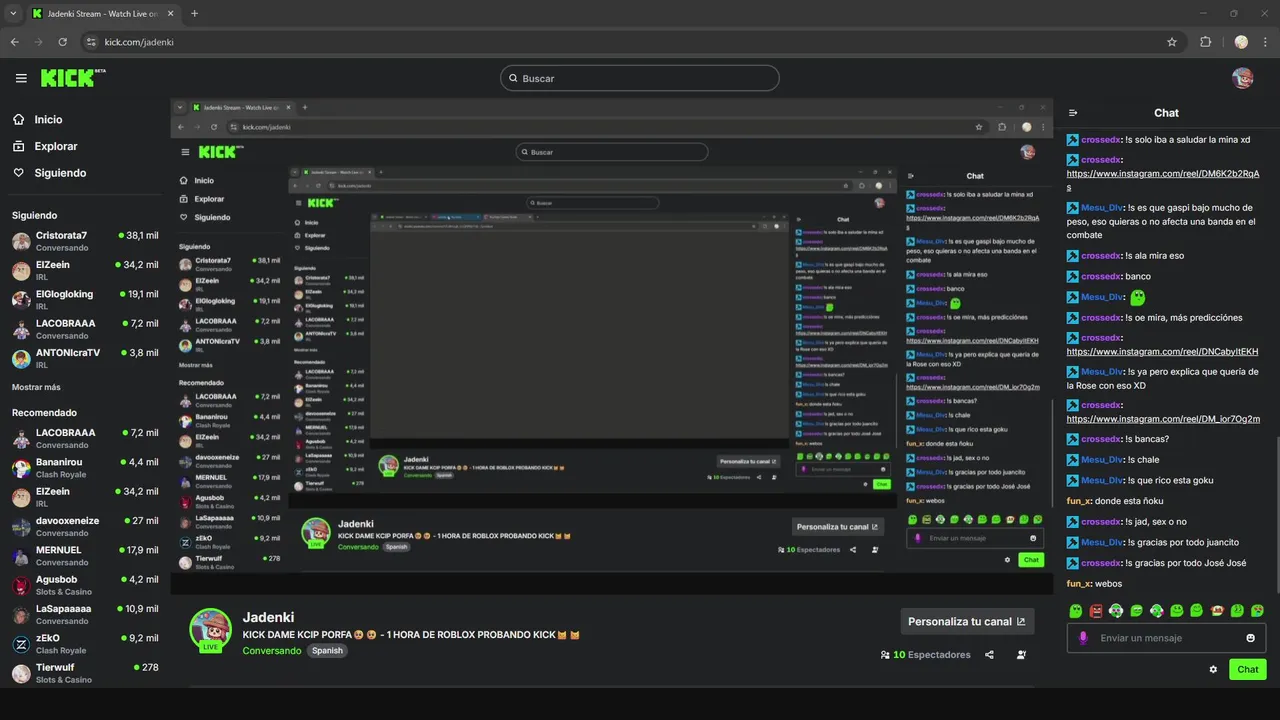This screenshot has width=1280, height=720.
Task: Click the Personaliza tu canal button
Action: pos(967,621)
